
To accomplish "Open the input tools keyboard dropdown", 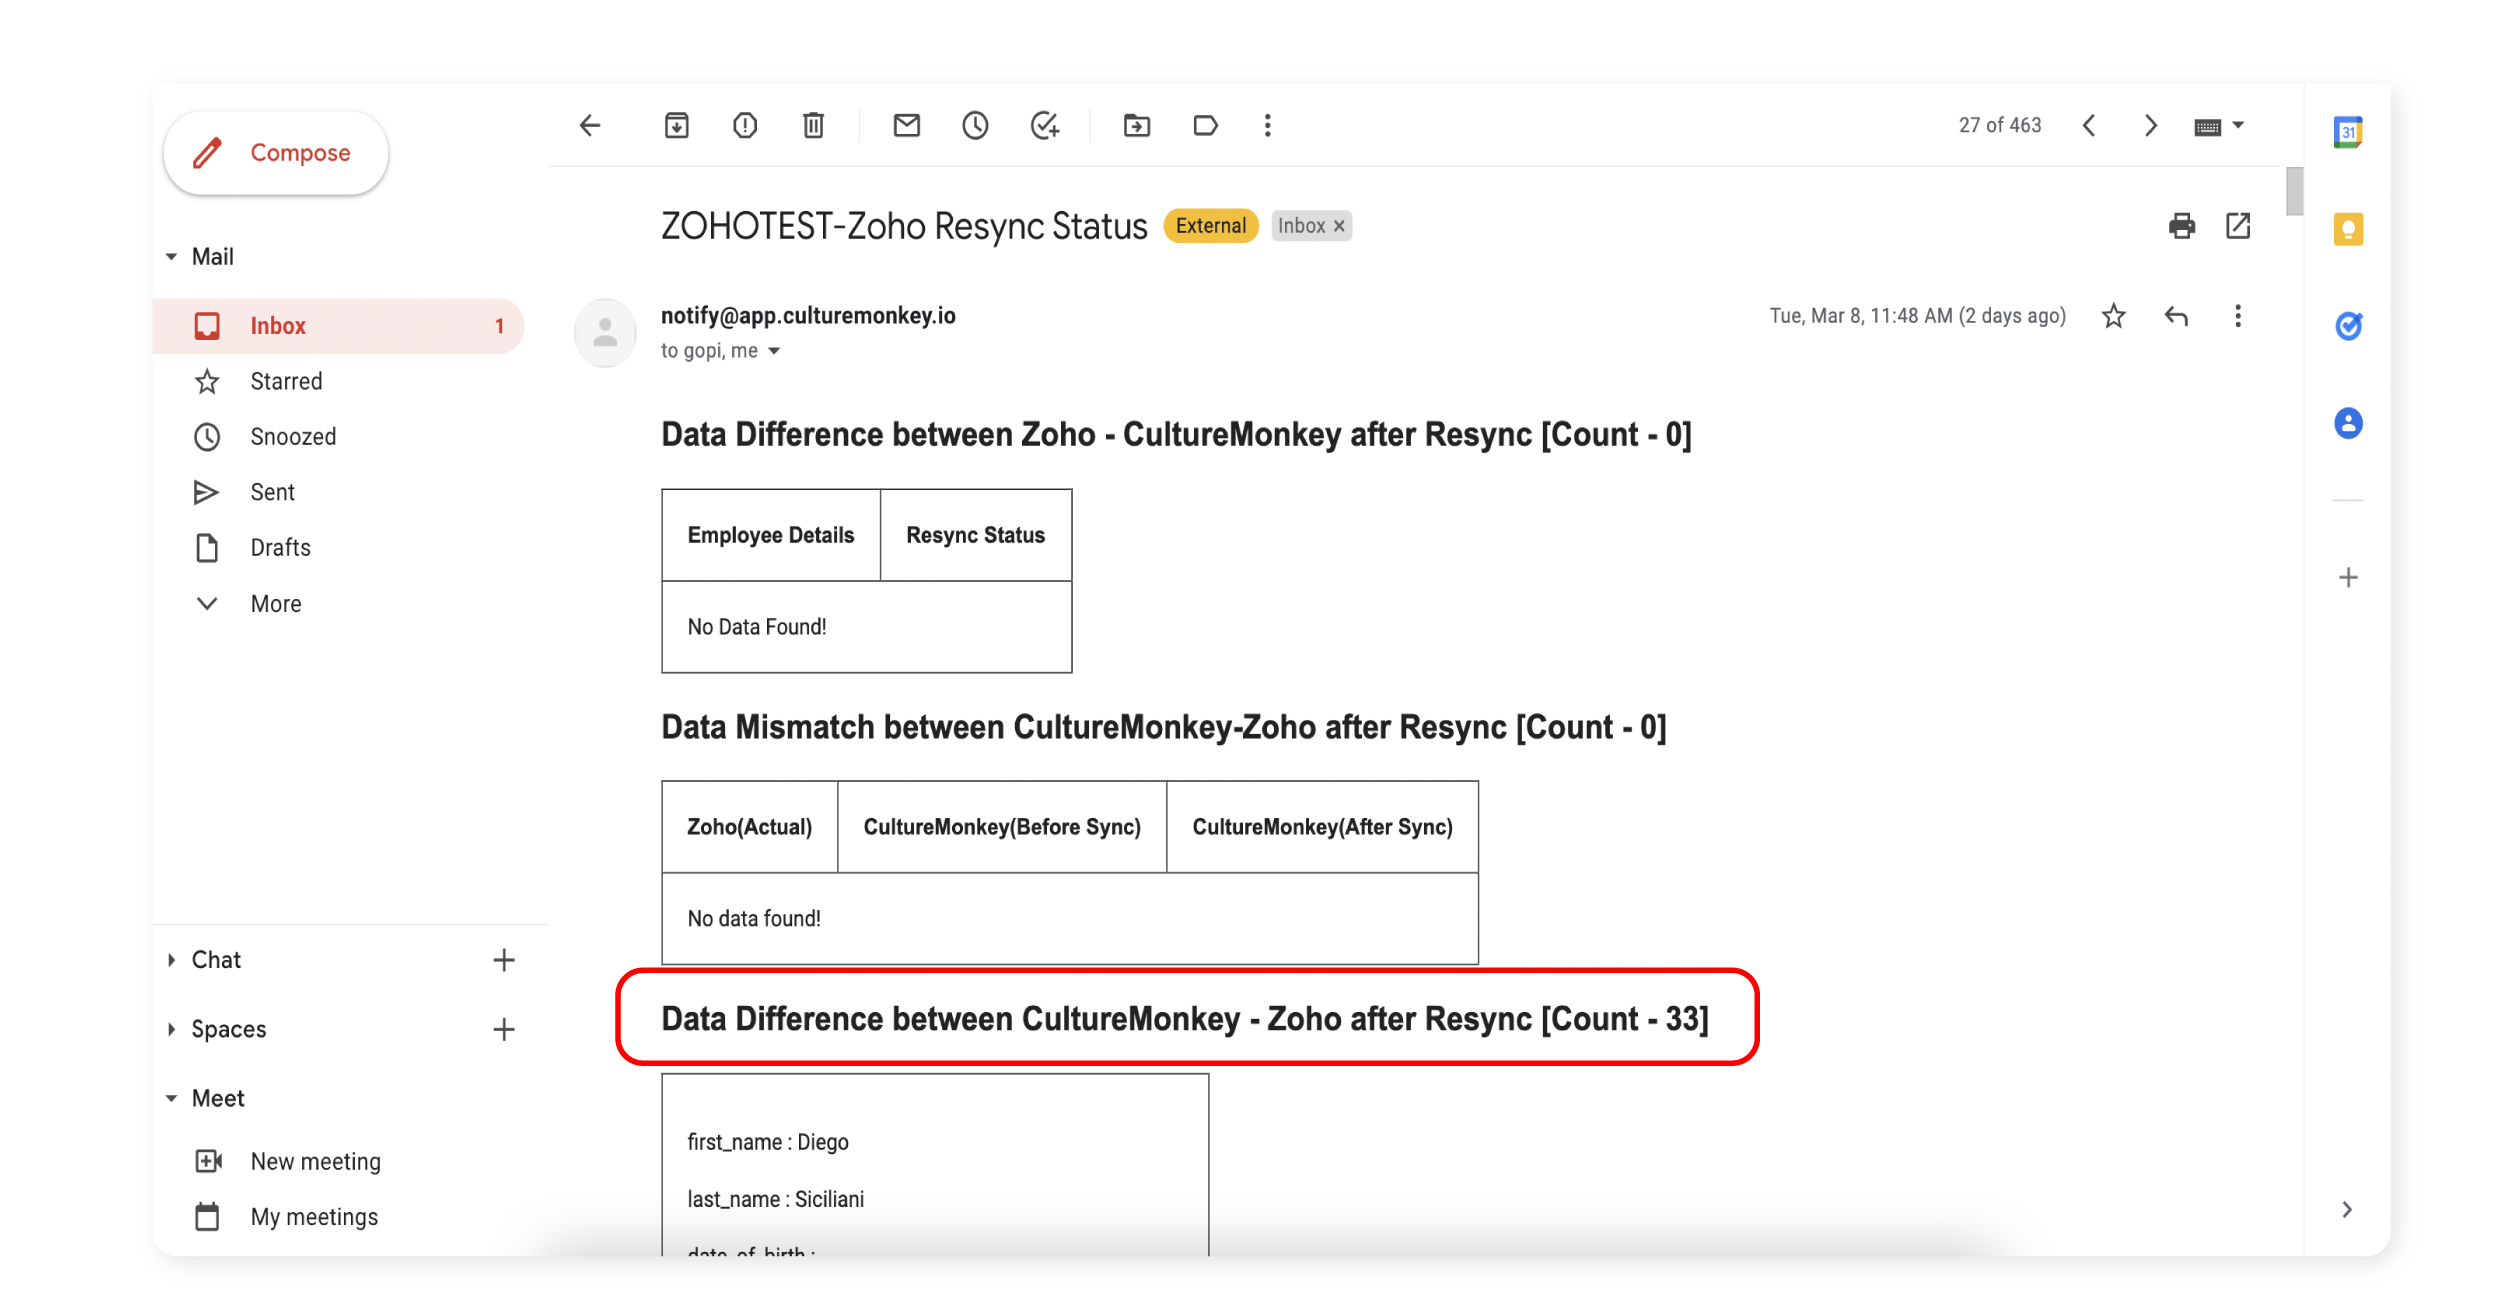I will pos(2219,126).
